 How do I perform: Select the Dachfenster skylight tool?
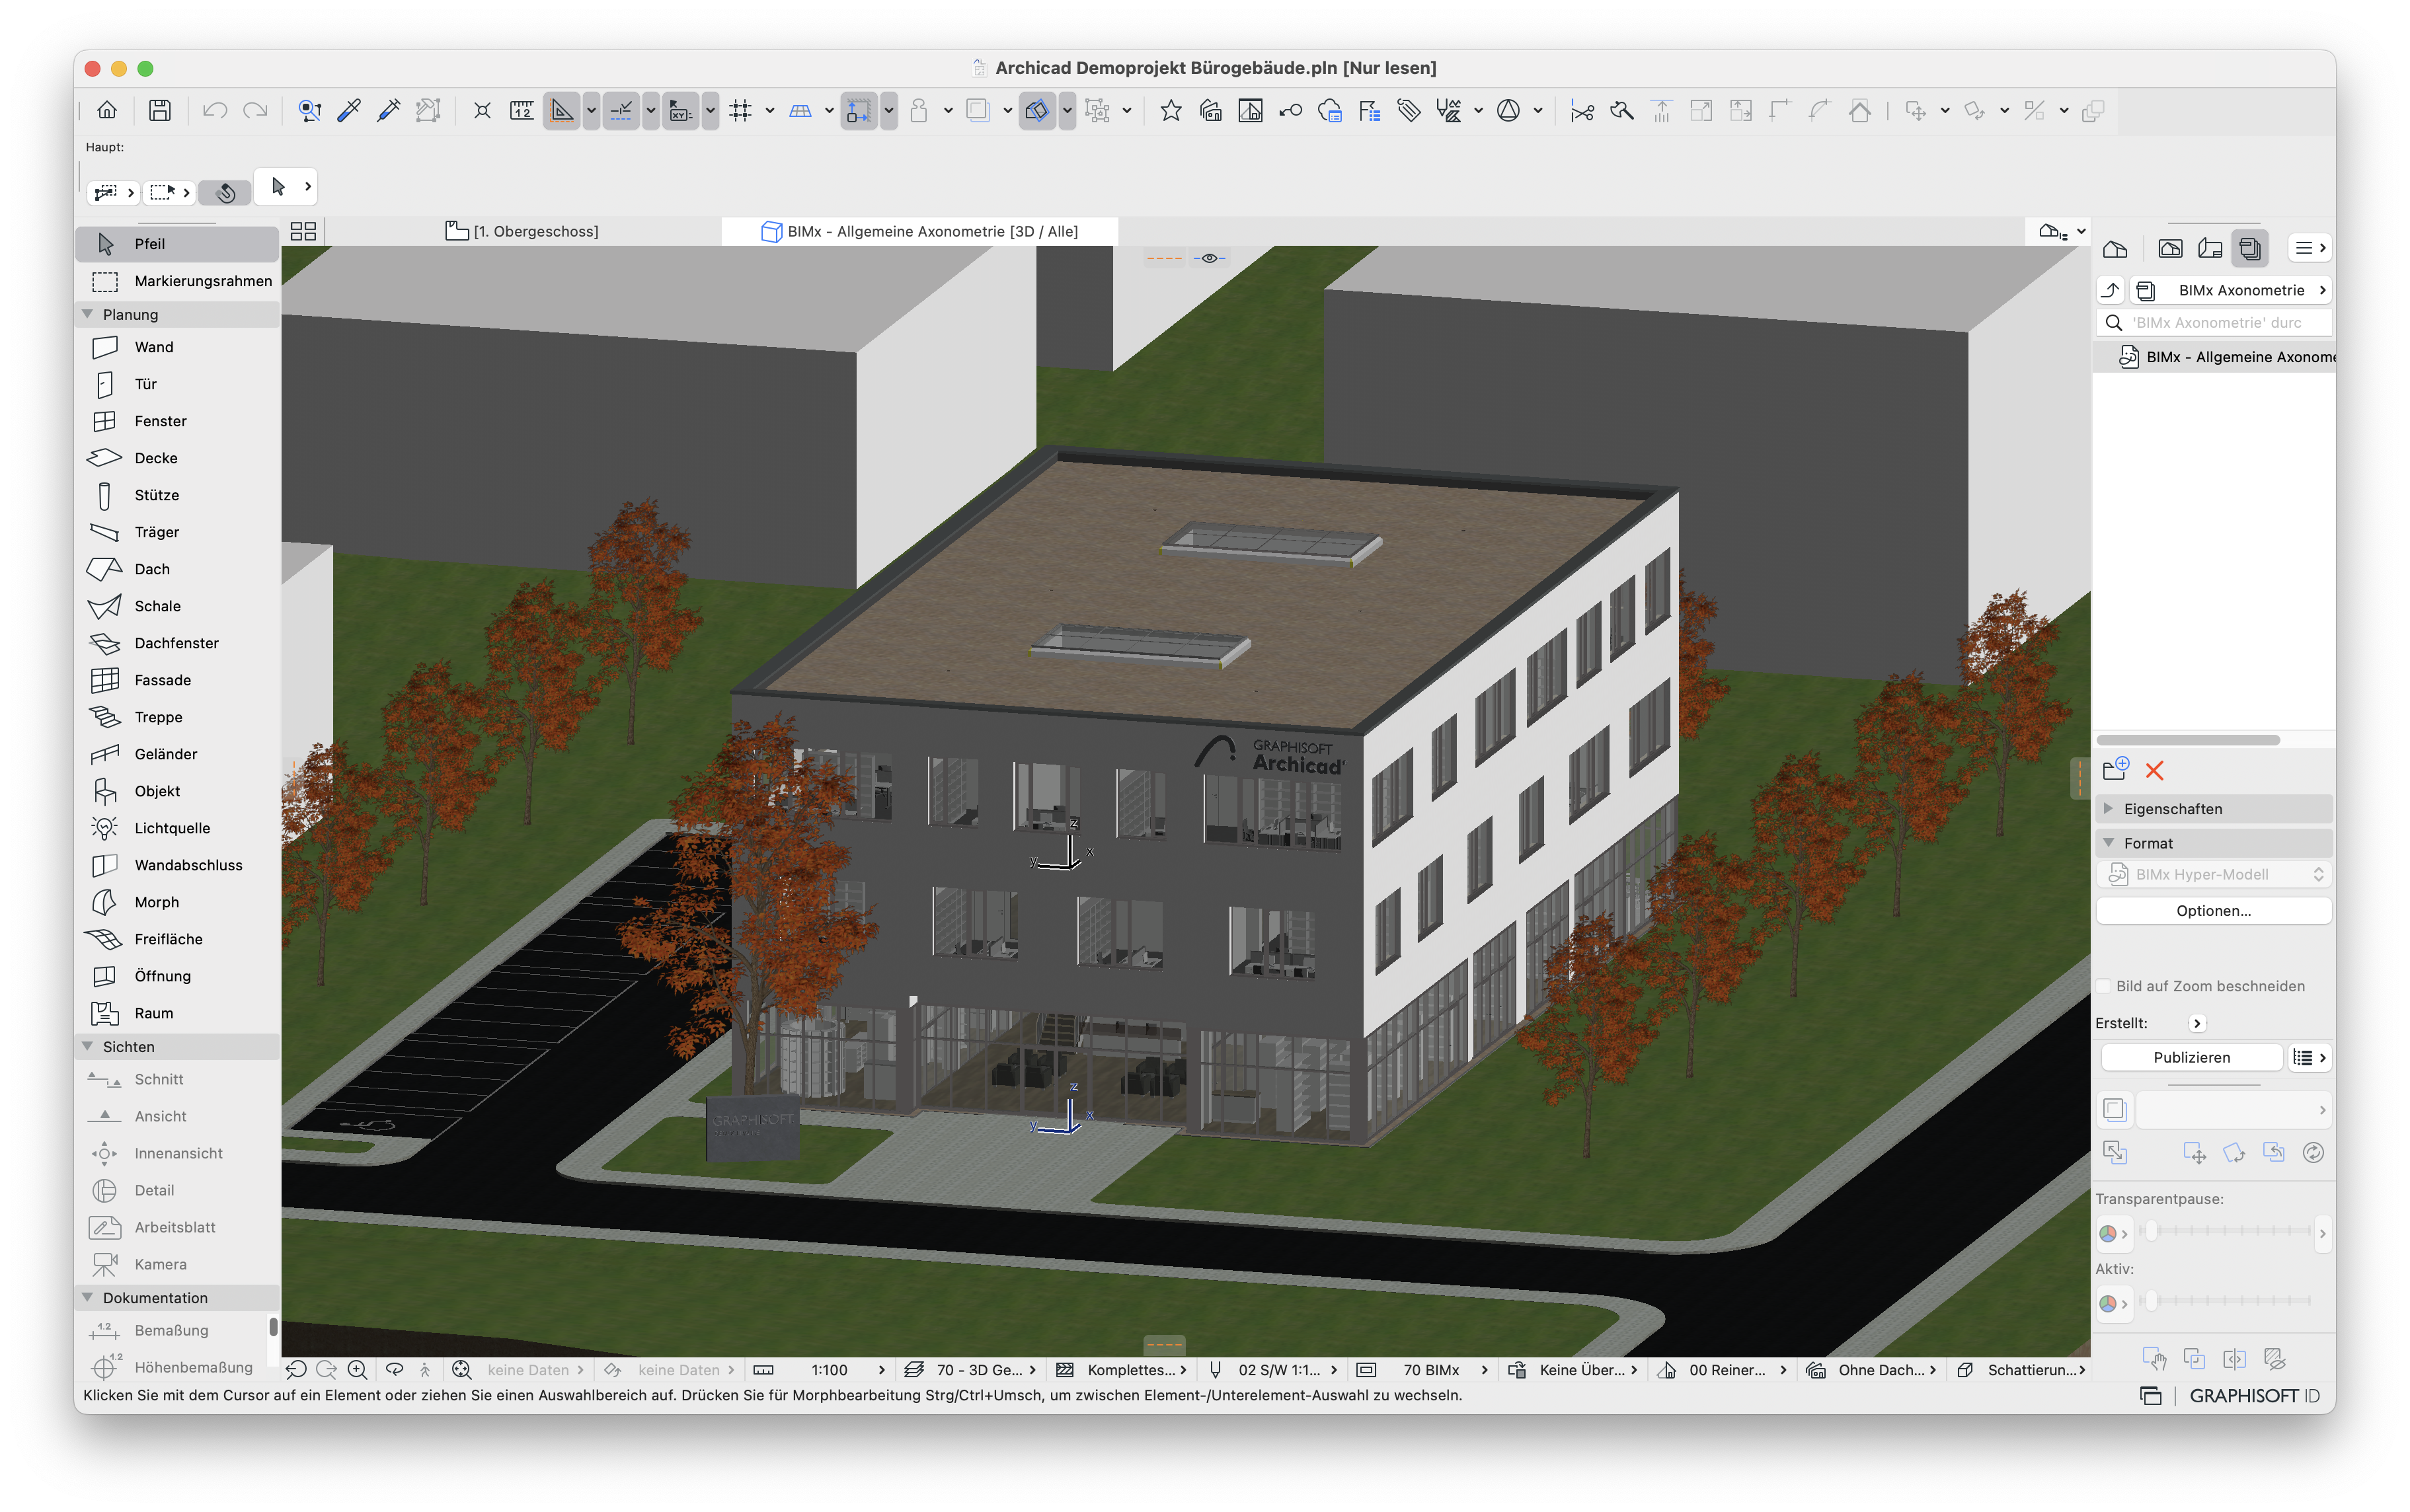tap(177, 643)
